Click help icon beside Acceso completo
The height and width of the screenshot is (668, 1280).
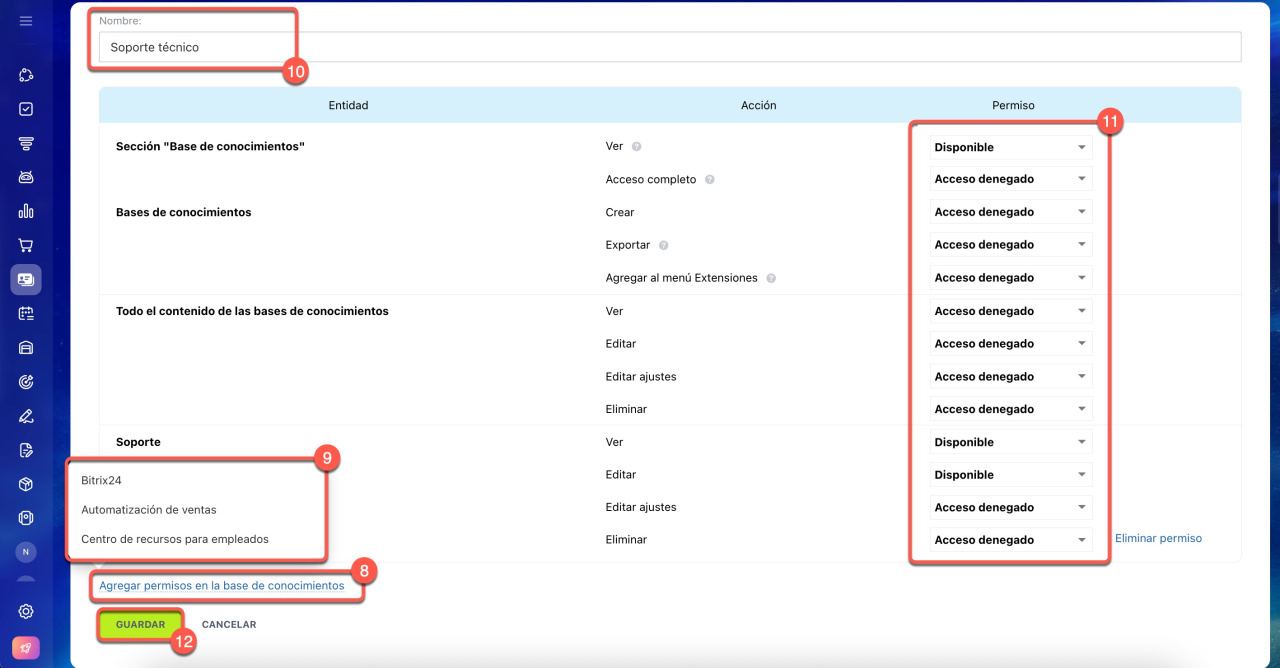(709, 180)
